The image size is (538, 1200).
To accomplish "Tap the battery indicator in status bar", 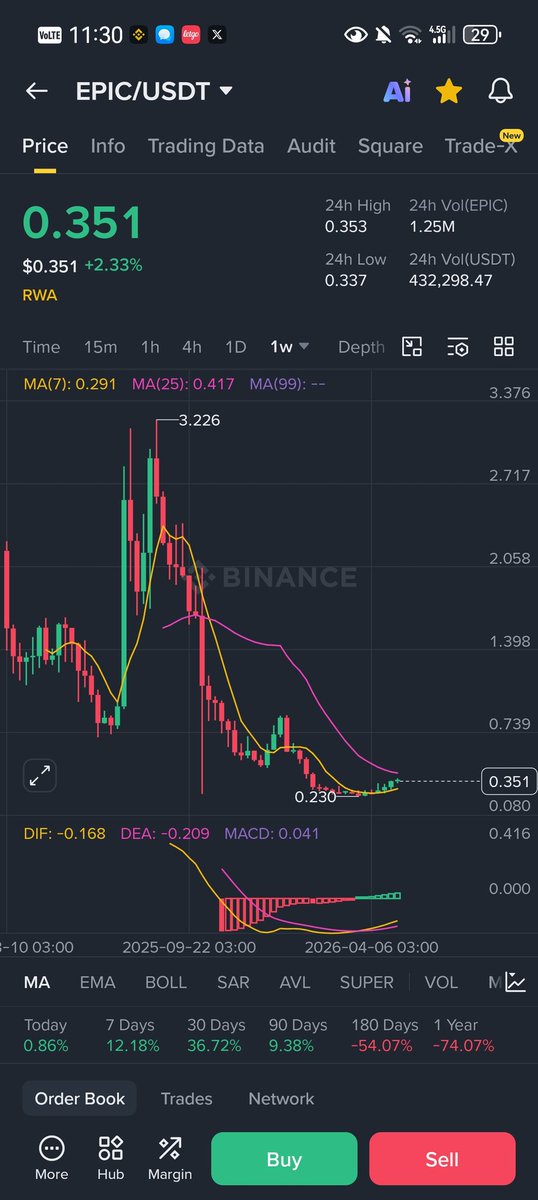I will pyautogui.click(x=481, y=35).
